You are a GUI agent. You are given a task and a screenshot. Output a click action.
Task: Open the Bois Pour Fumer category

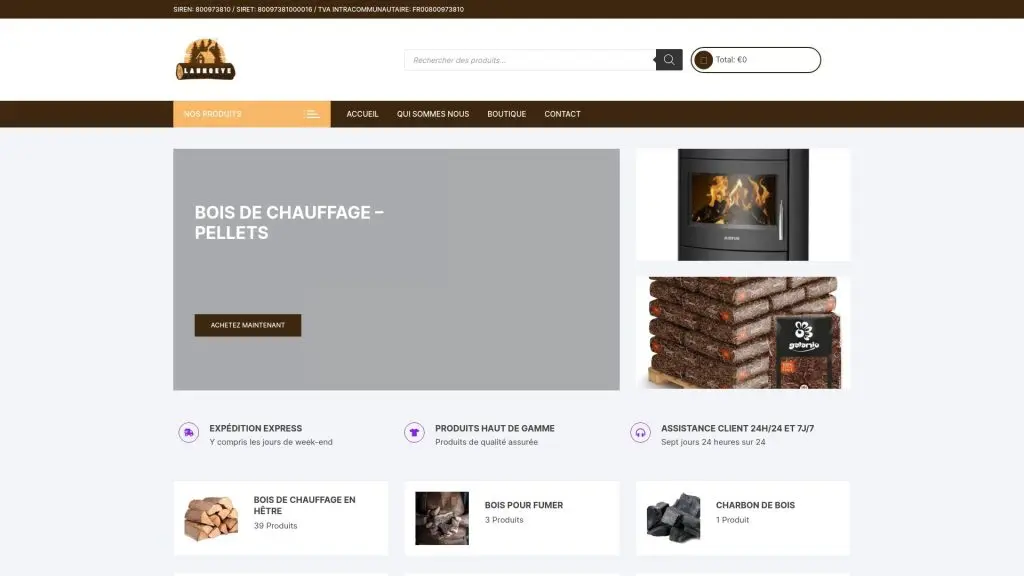click(x=523, y=505)
